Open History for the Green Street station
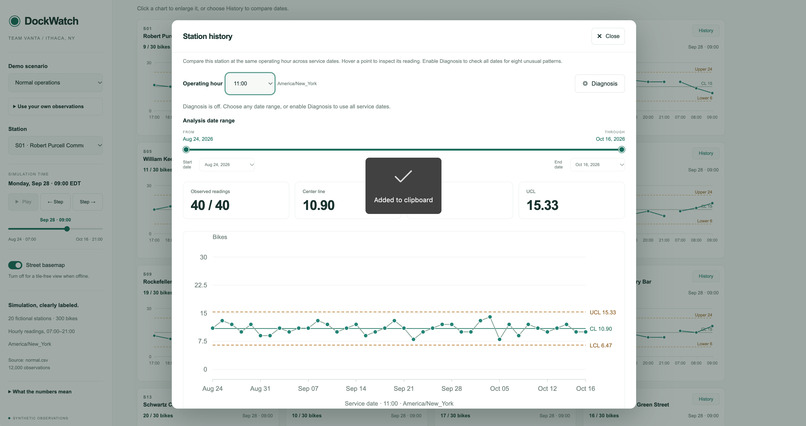 coord(706,399)
